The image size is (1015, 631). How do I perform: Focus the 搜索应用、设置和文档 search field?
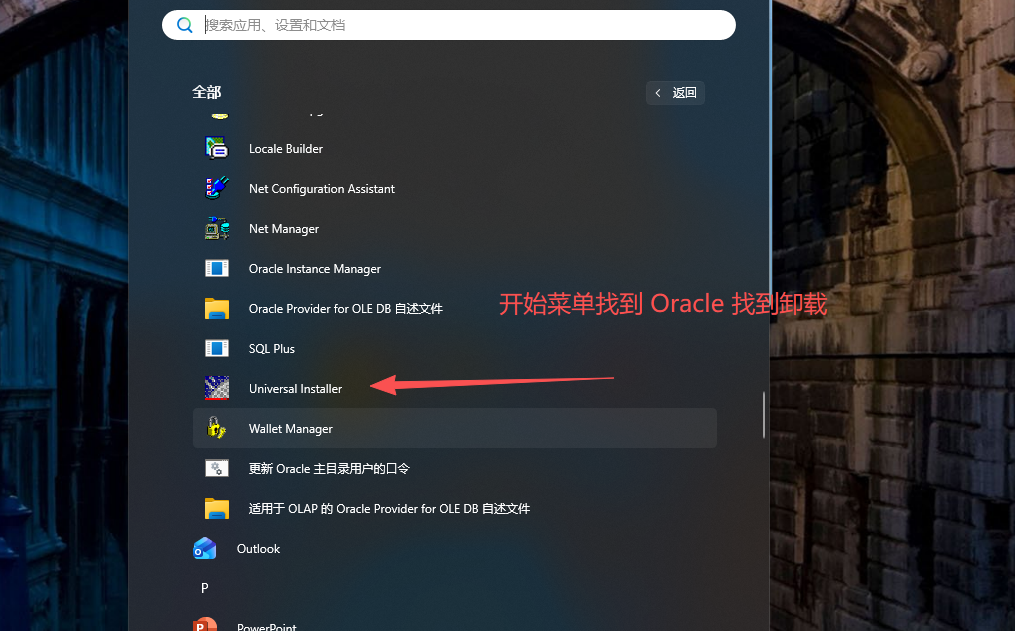pos(449,25)
